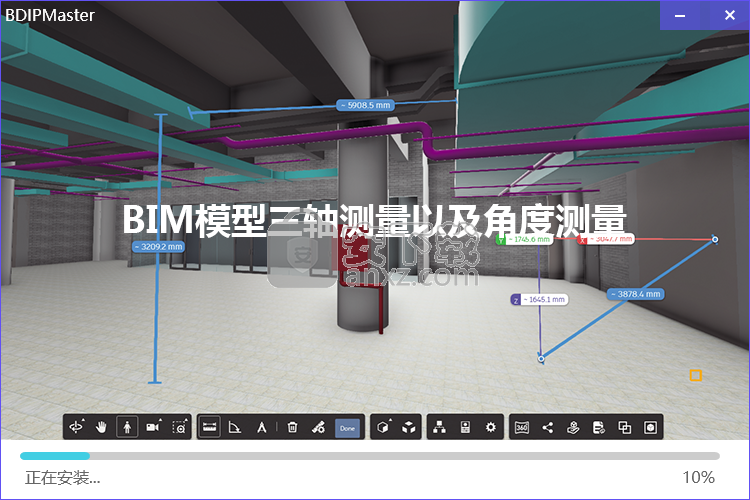Viewport: 750px width, 500px height.
Task: Select the Pan hand tool
Action: 101,427
